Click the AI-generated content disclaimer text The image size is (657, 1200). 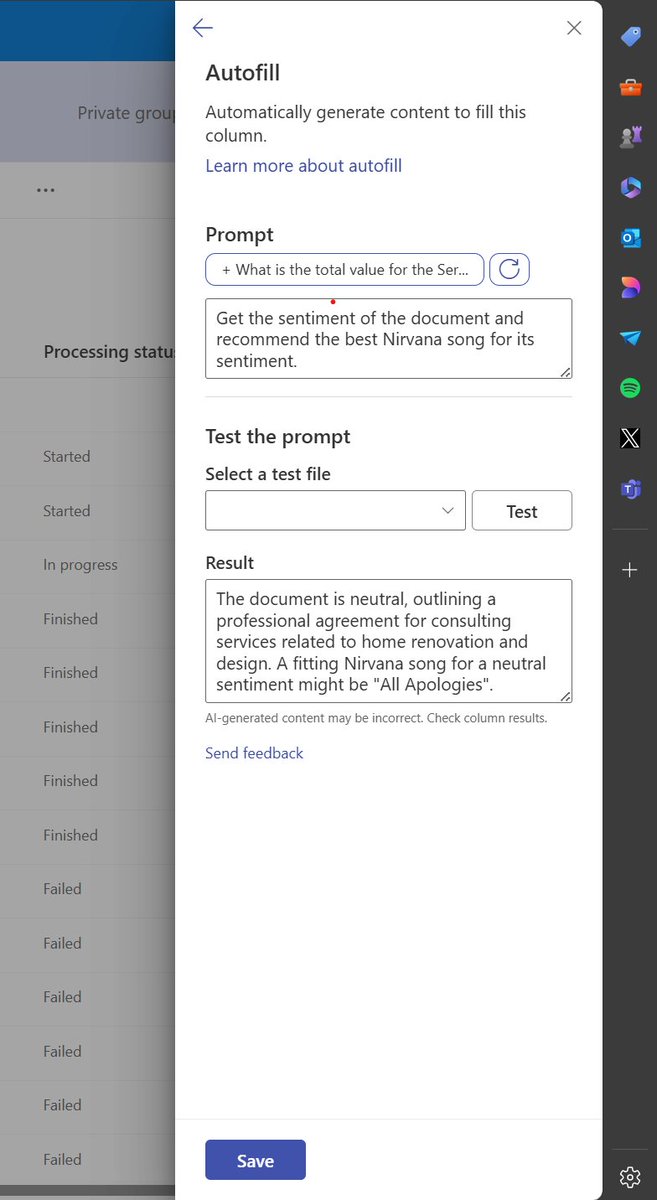click(x=376, y=718)
